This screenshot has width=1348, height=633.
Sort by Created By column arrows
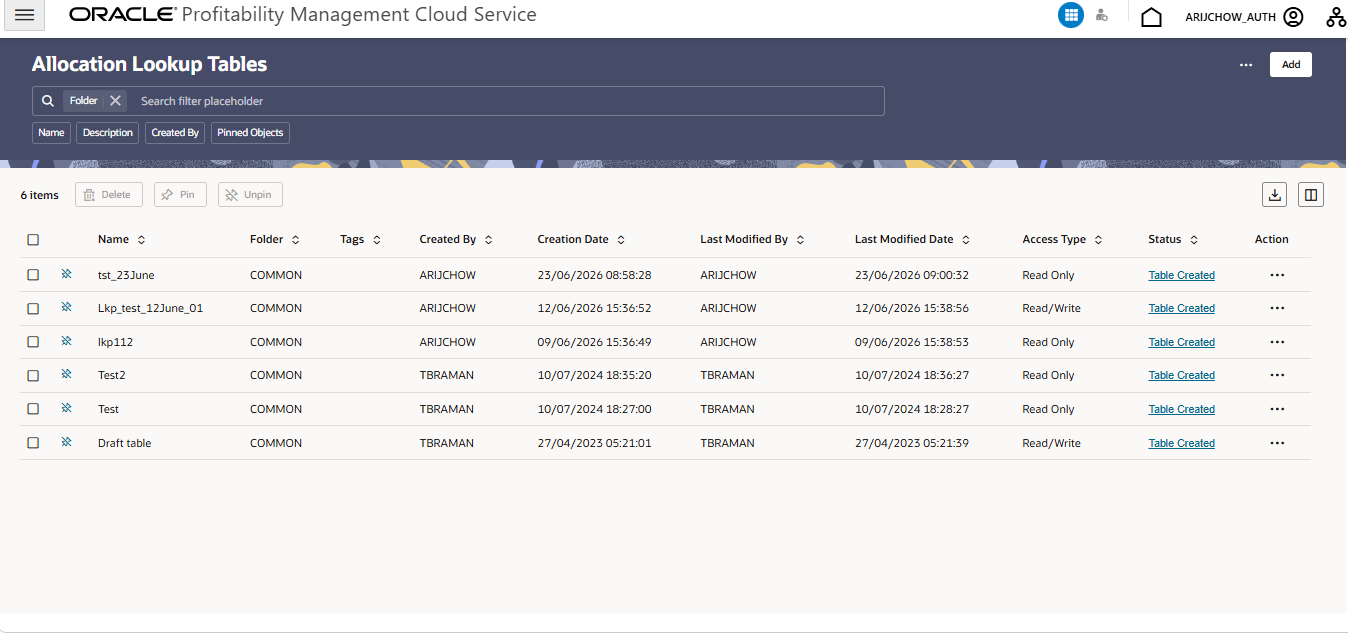pyautogui.click(x=488, y=240)
